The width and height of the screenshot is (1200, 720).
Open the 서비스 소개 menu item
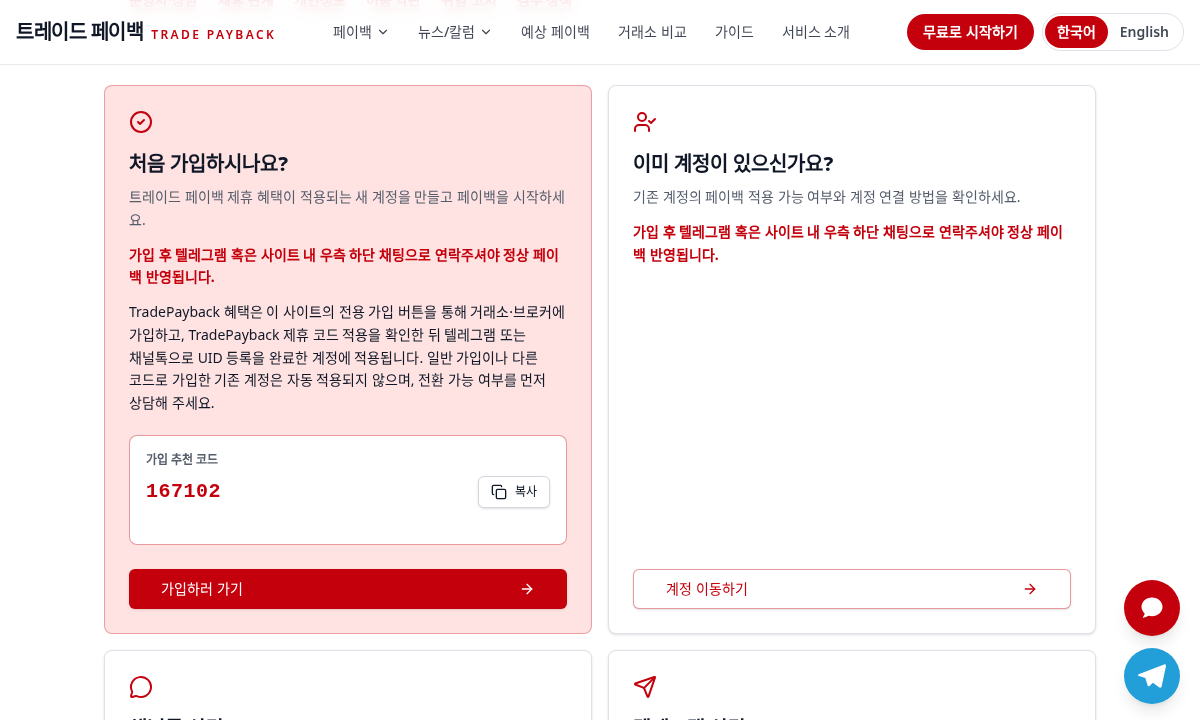coord(816,32)
